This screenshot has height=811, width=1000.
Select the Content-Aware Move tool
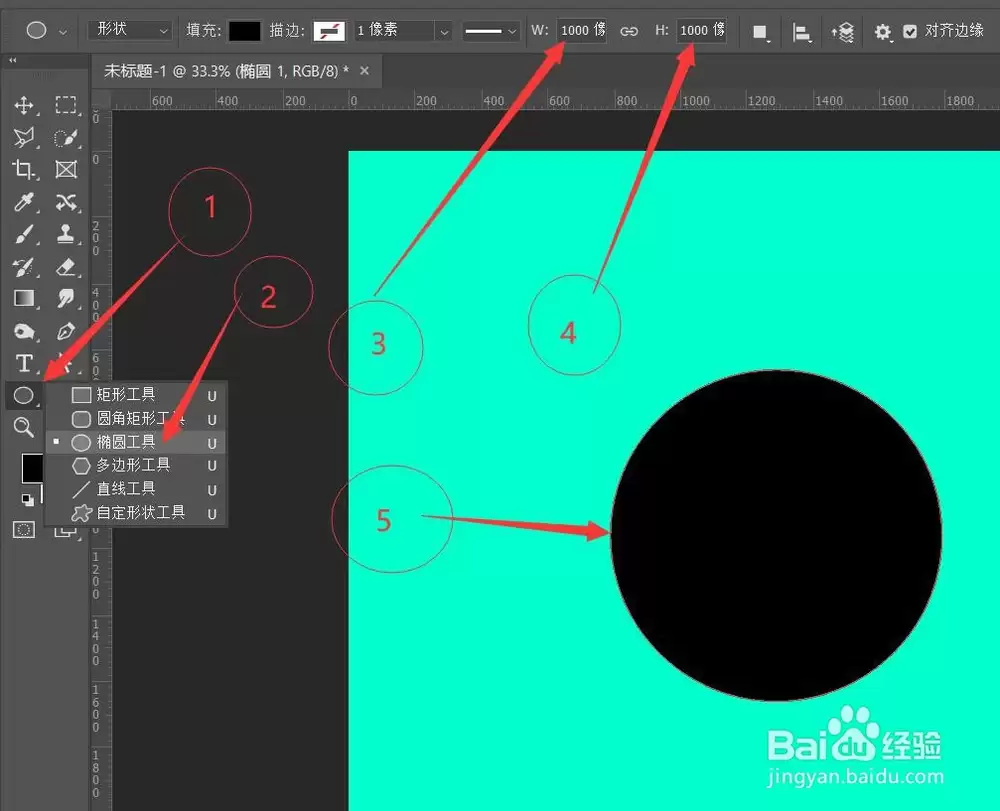66,202
